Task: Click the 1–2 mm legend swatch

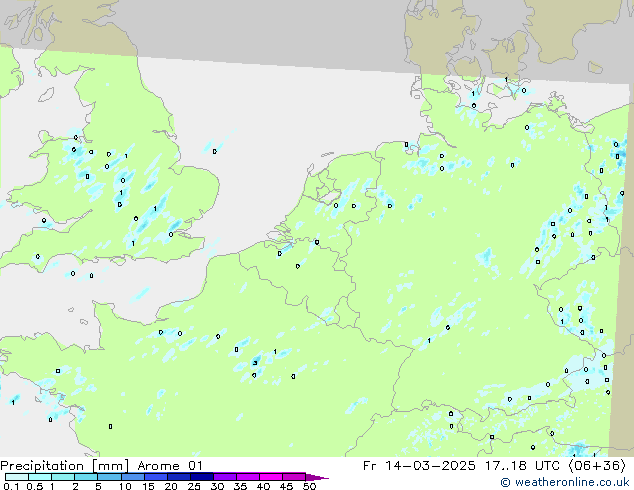Action: [63, 477]
